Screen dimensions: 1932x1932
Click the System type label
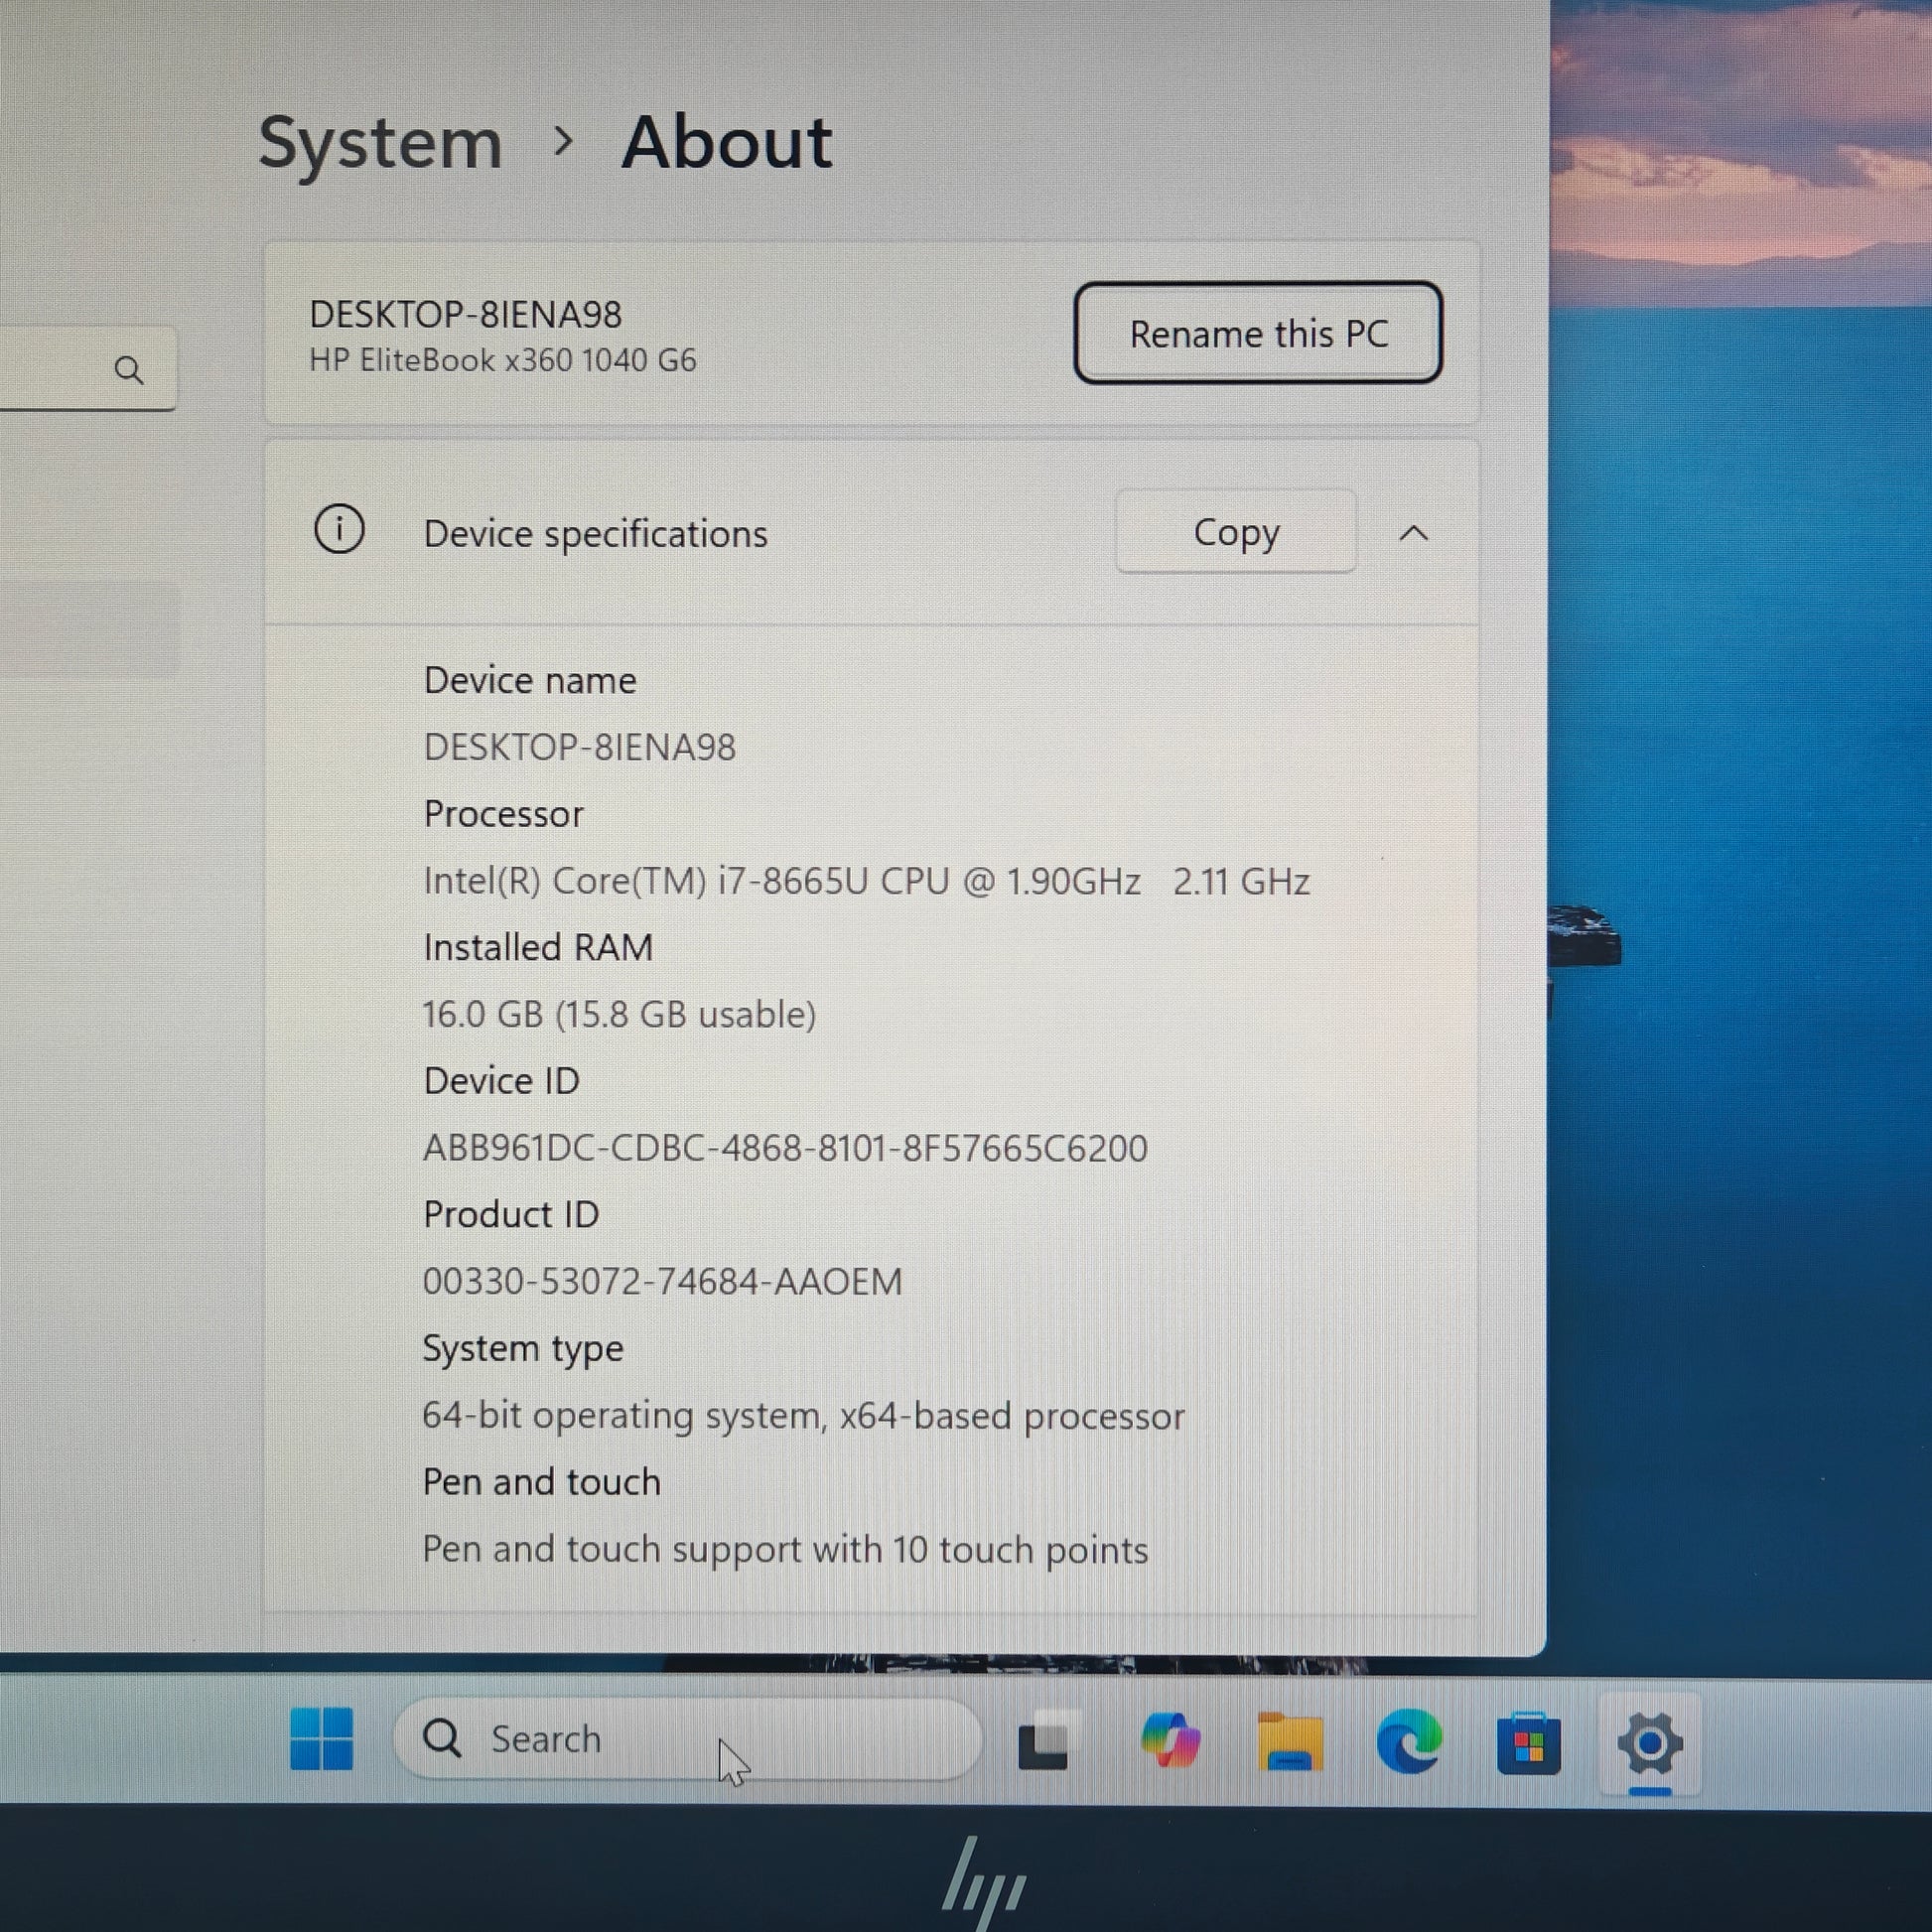click(523, 1349)
